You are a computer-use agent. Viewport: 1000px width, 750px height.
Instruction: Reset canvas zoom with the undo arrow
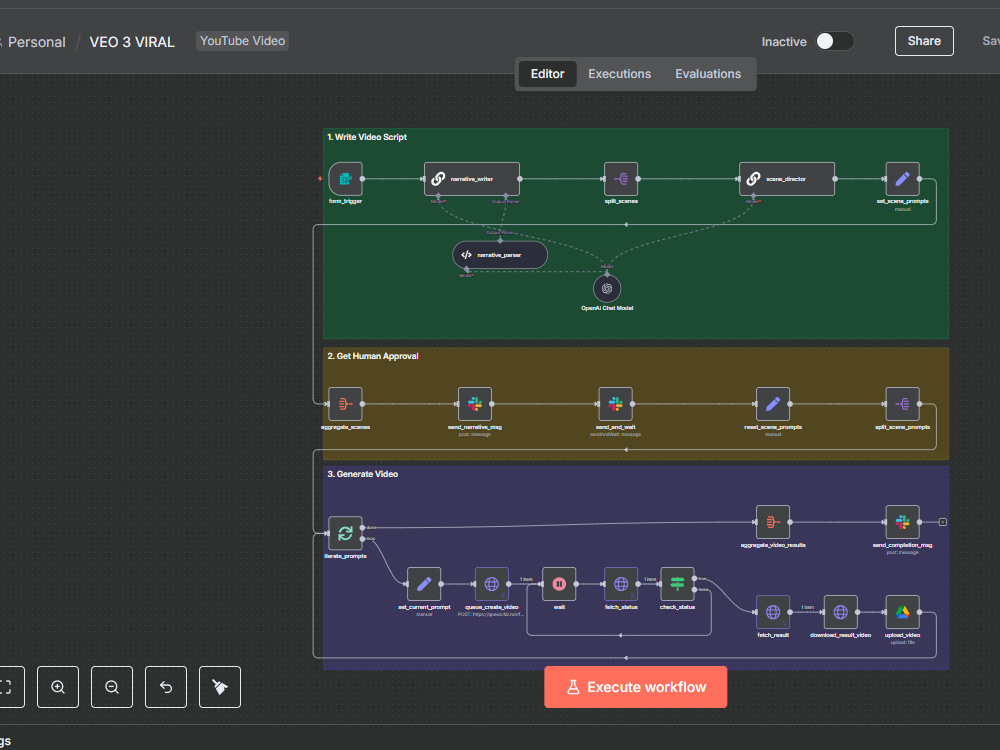click(x=166, y=687)
